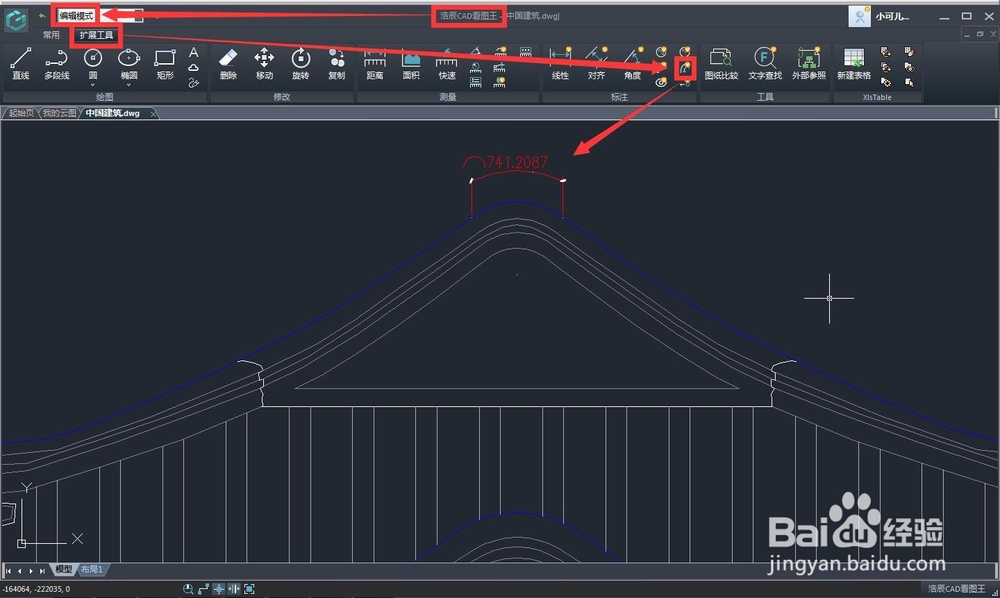This screenshot has width=1000, height=598.
Task: Select the 椭圆 ellipse tool
Action: tap(129, 62)
